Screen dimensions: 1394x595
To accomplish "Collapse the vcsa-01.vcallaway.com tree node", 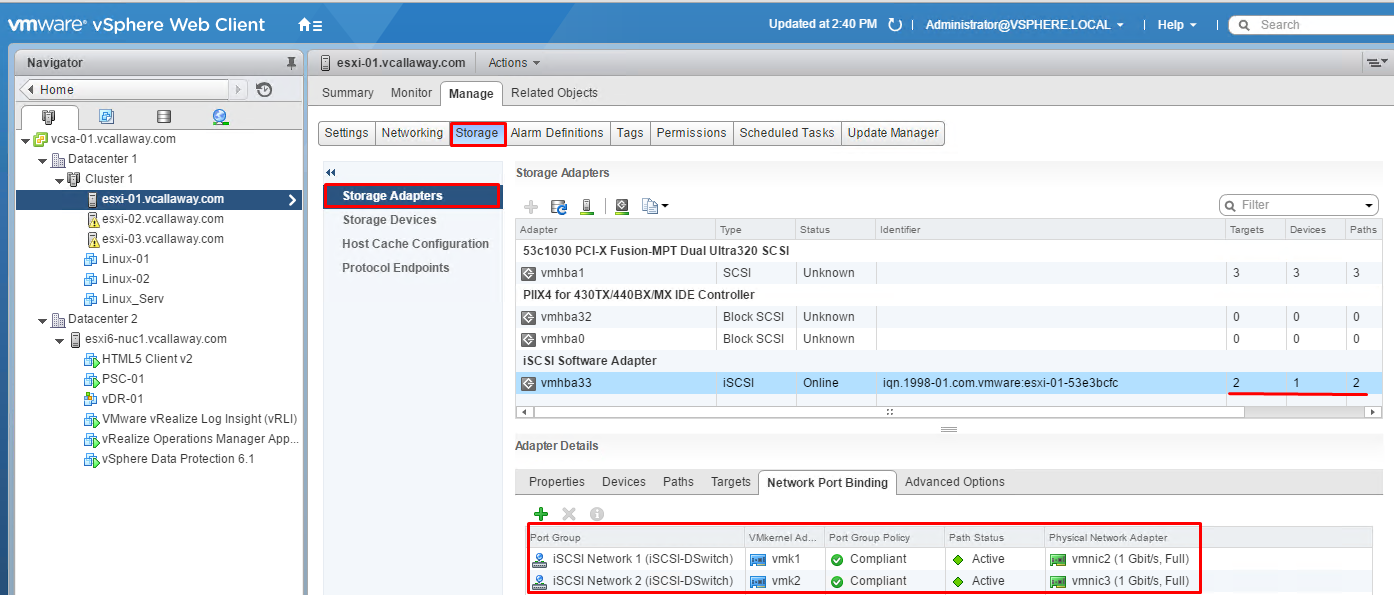I will (25, 140).
